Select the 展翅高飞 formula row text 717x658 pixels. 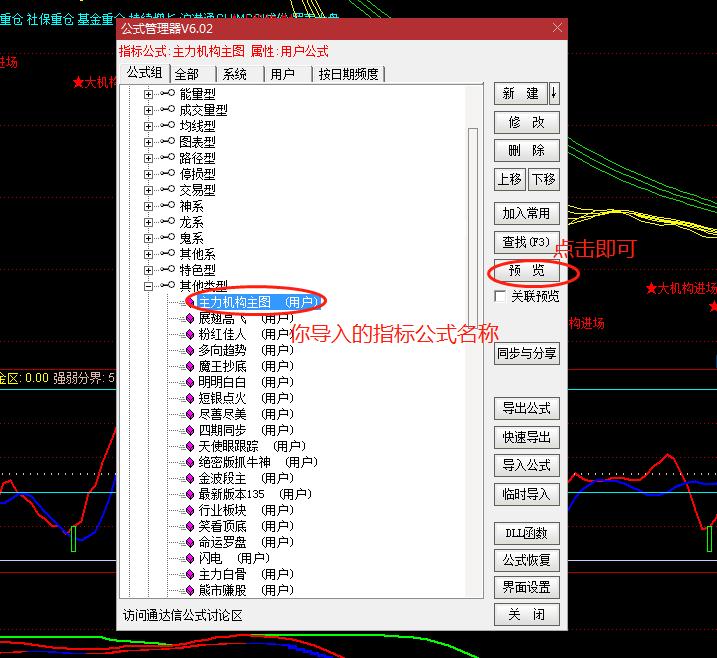tap(246, 318)
